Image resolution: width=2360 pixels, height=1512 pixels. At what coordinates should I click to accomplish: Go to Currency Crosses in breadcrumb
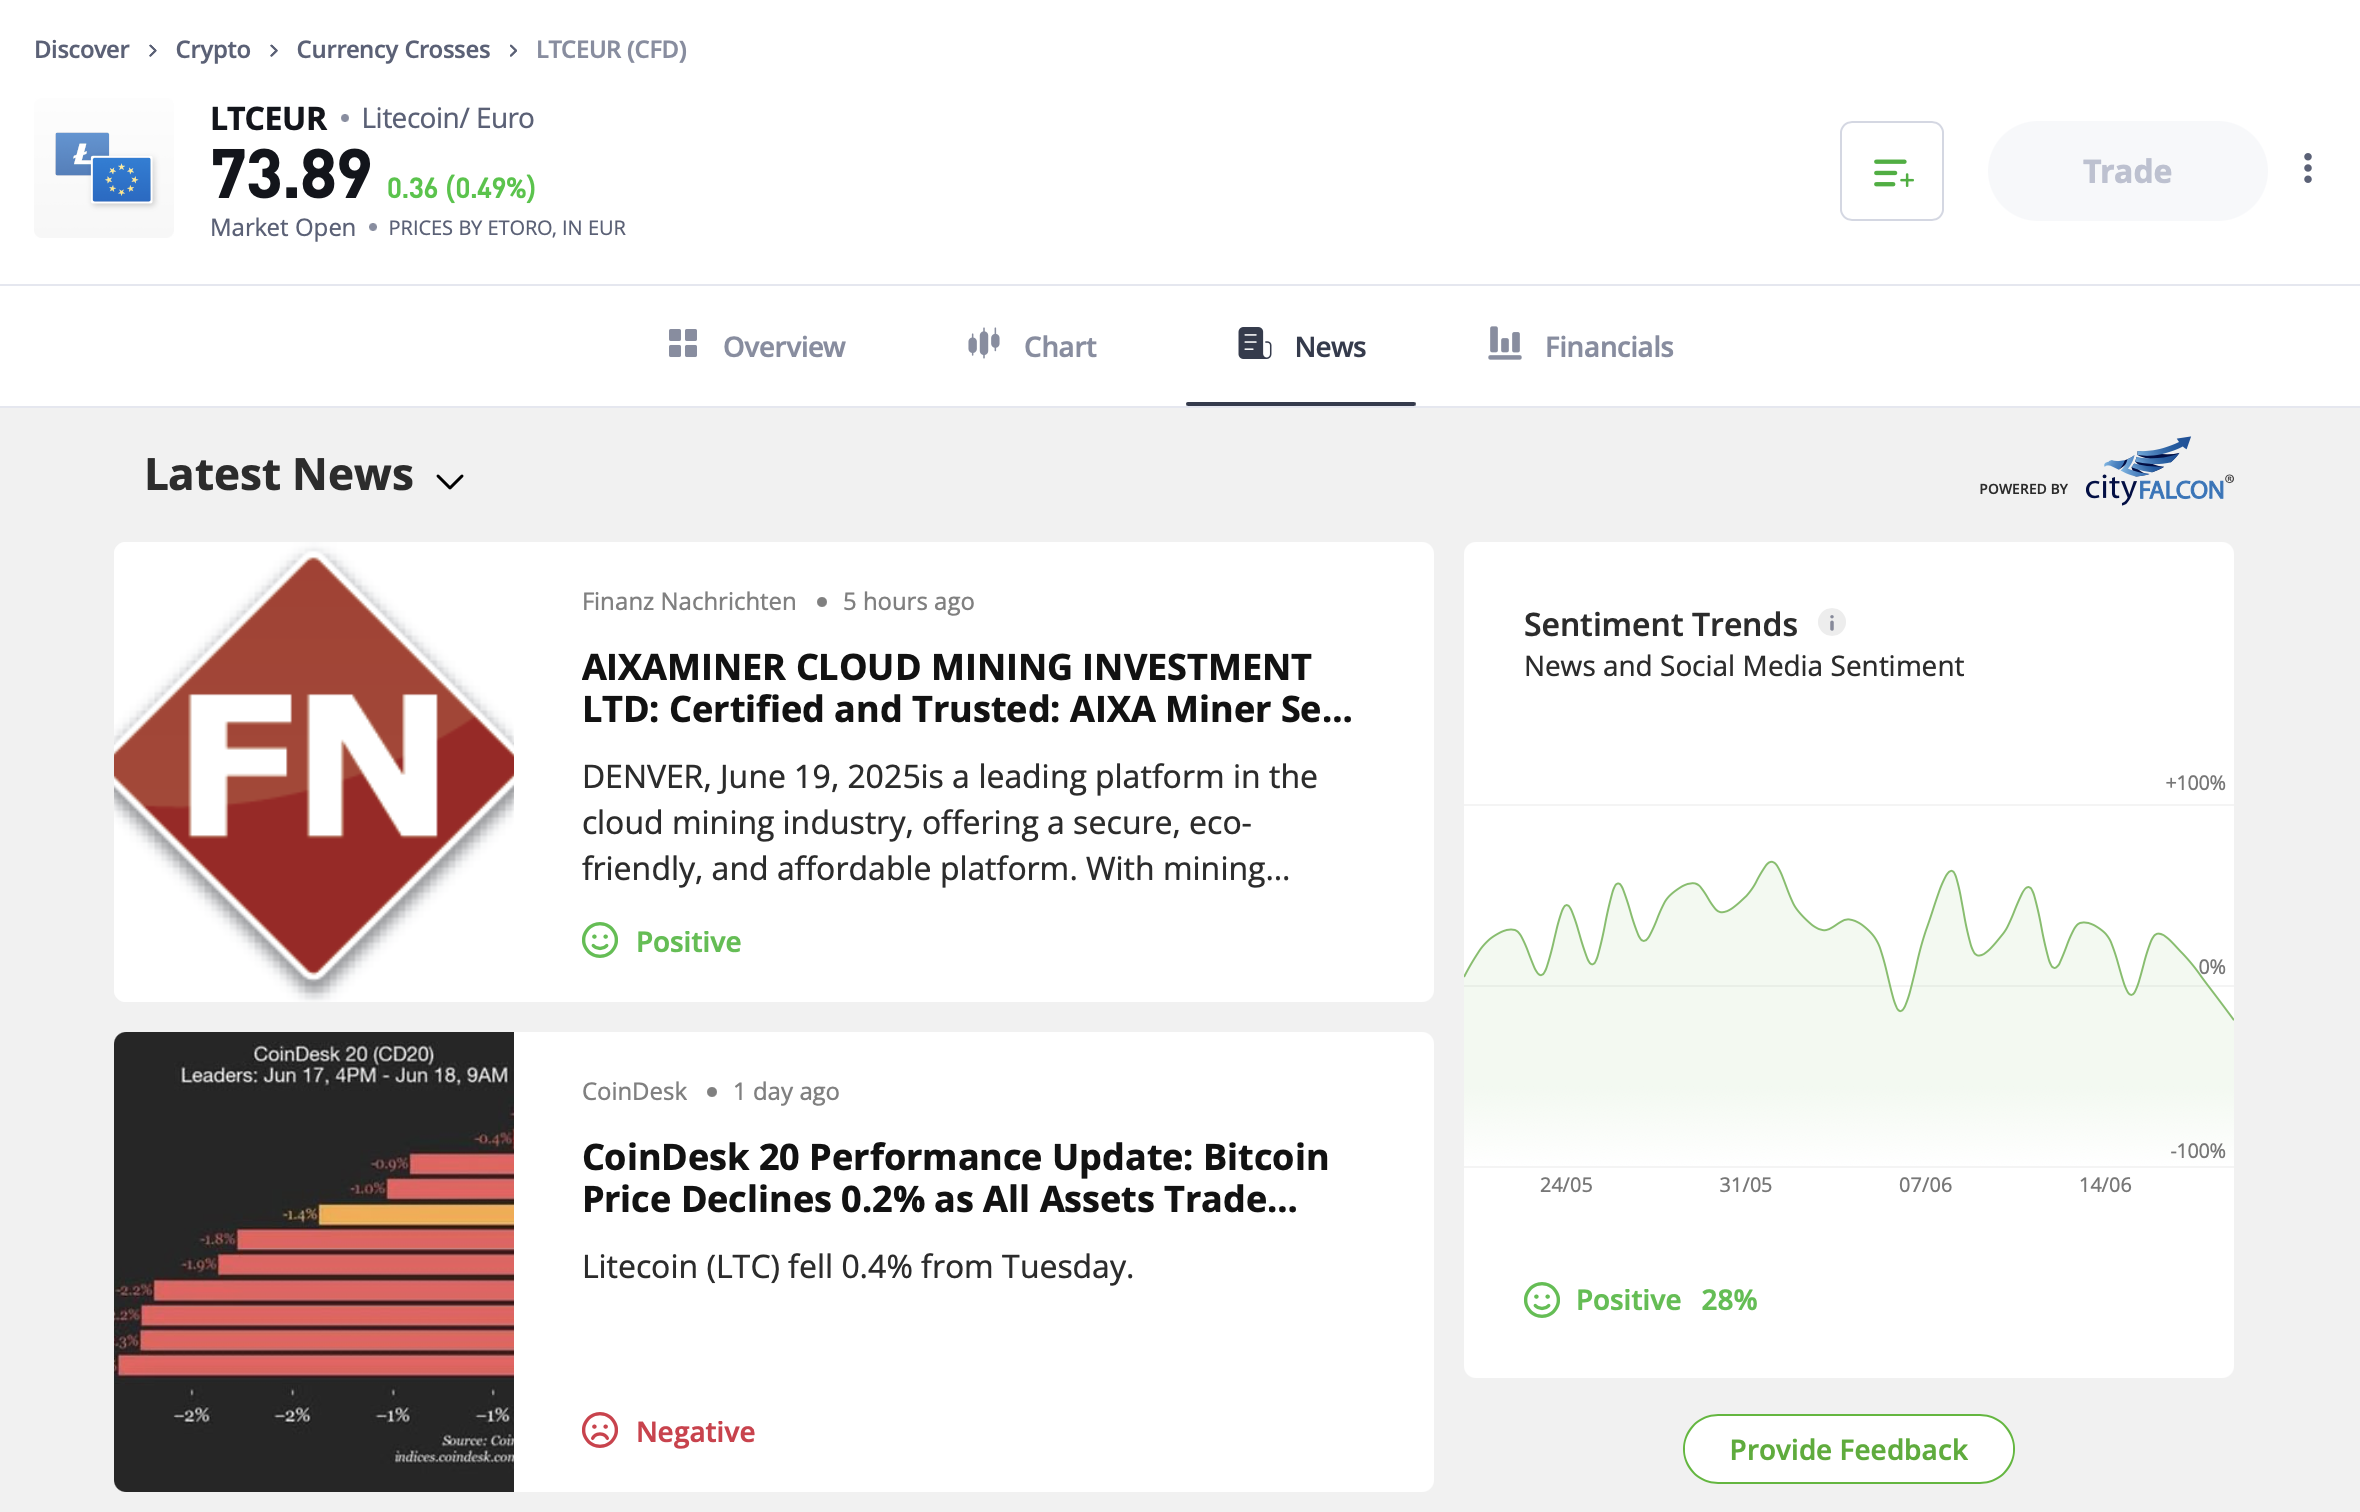(x=393, y=49)
